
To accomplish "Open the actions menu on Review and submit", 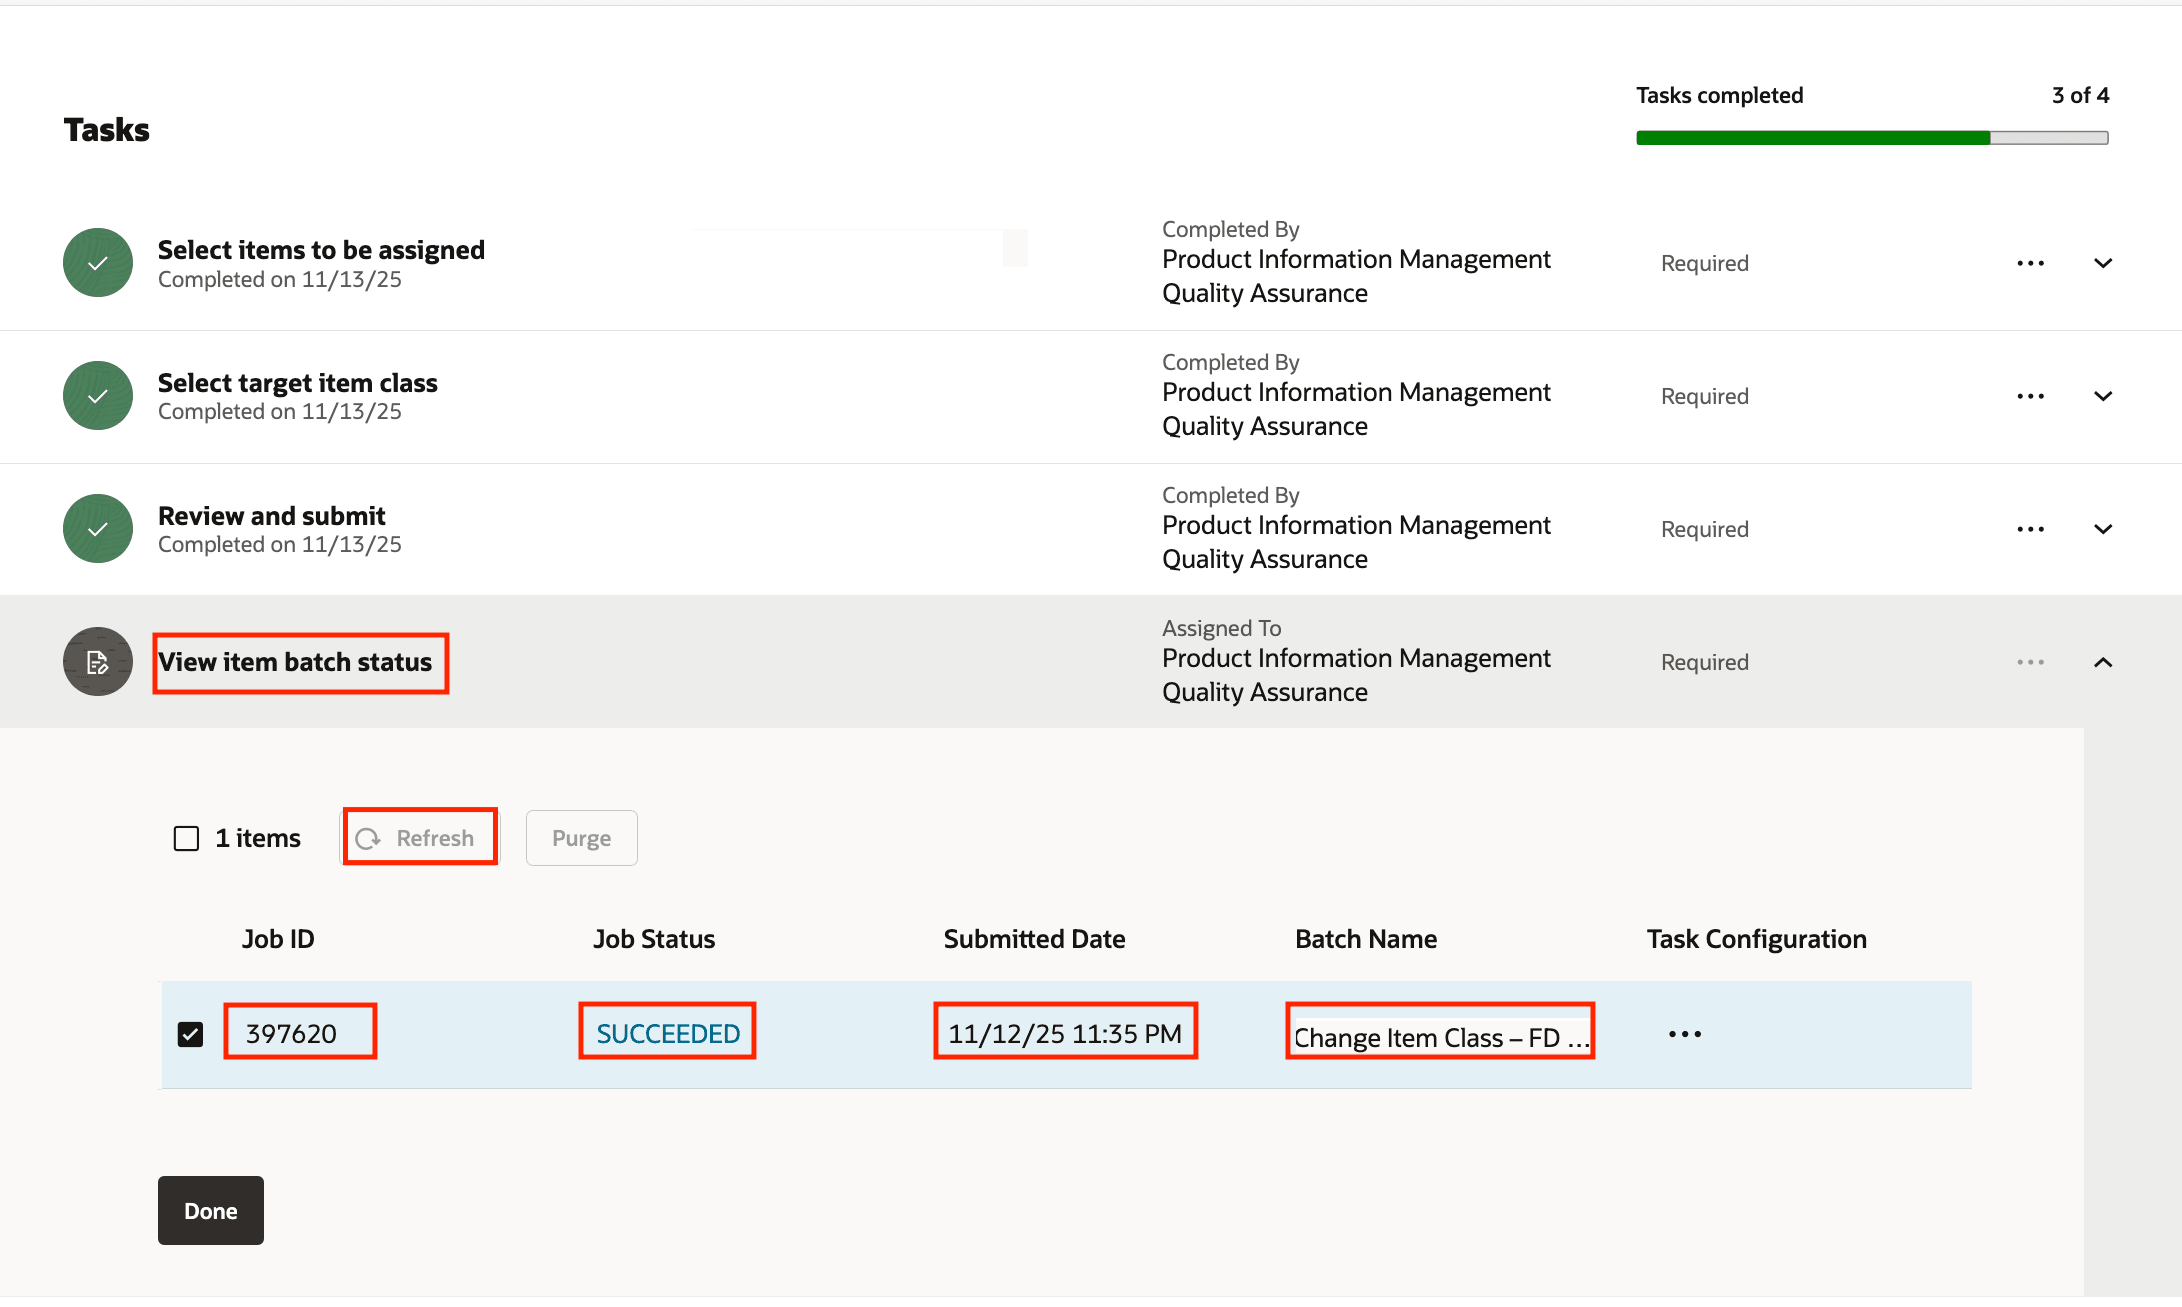I will 2030,528.
